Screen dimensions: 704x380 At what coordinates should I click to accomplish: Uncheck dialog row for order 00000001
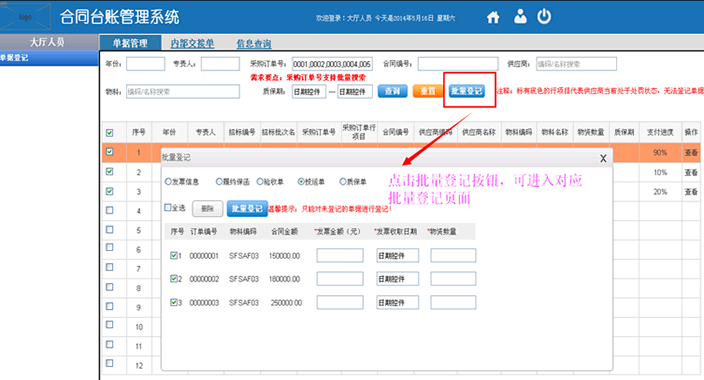(x=174, y=255)
